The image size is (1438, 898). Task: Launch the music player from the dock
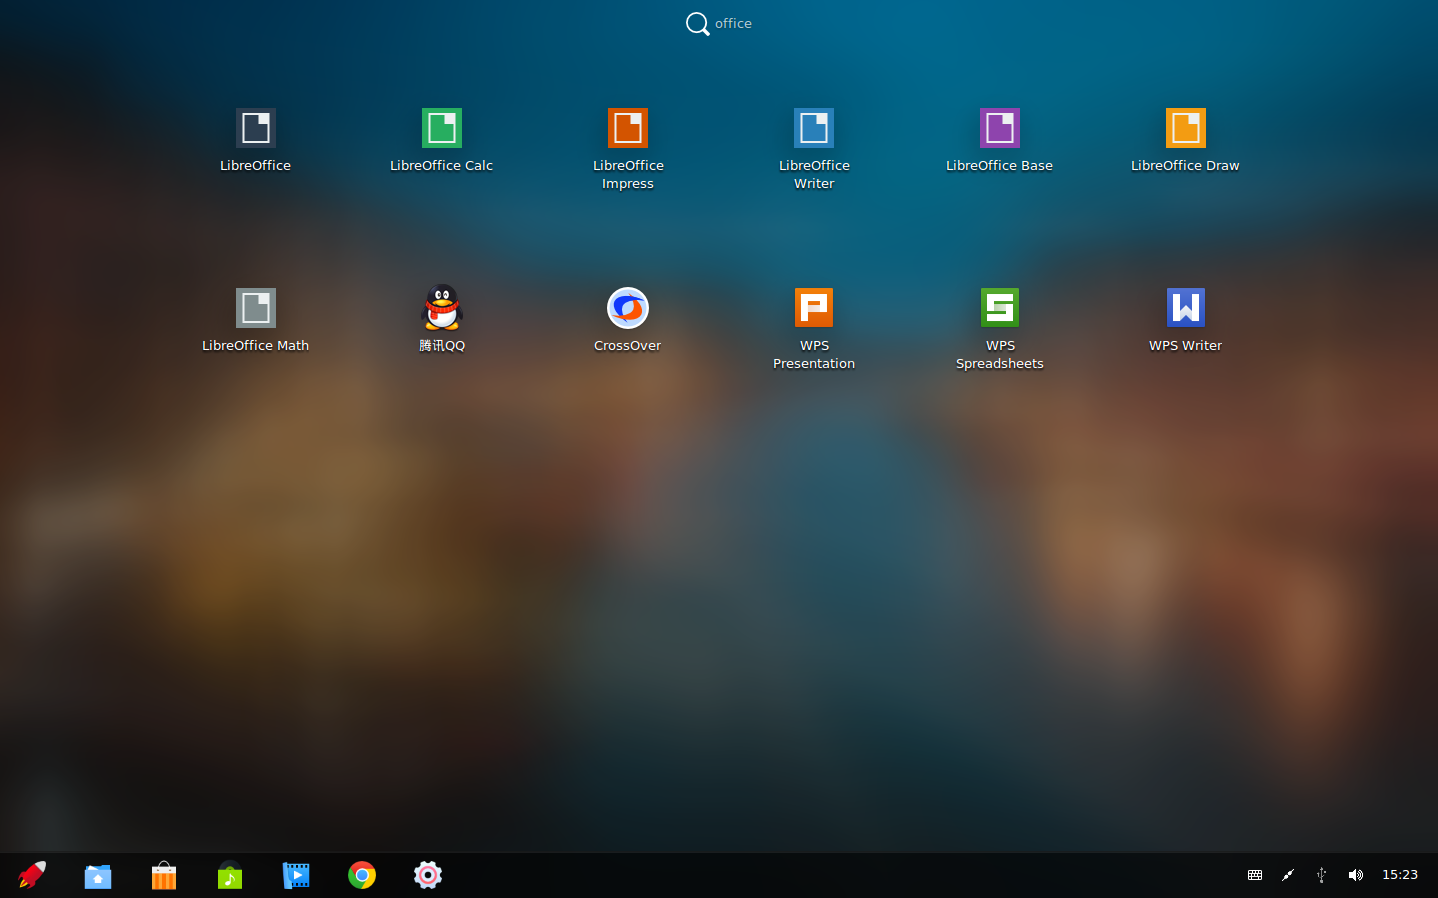coord(230,876)
